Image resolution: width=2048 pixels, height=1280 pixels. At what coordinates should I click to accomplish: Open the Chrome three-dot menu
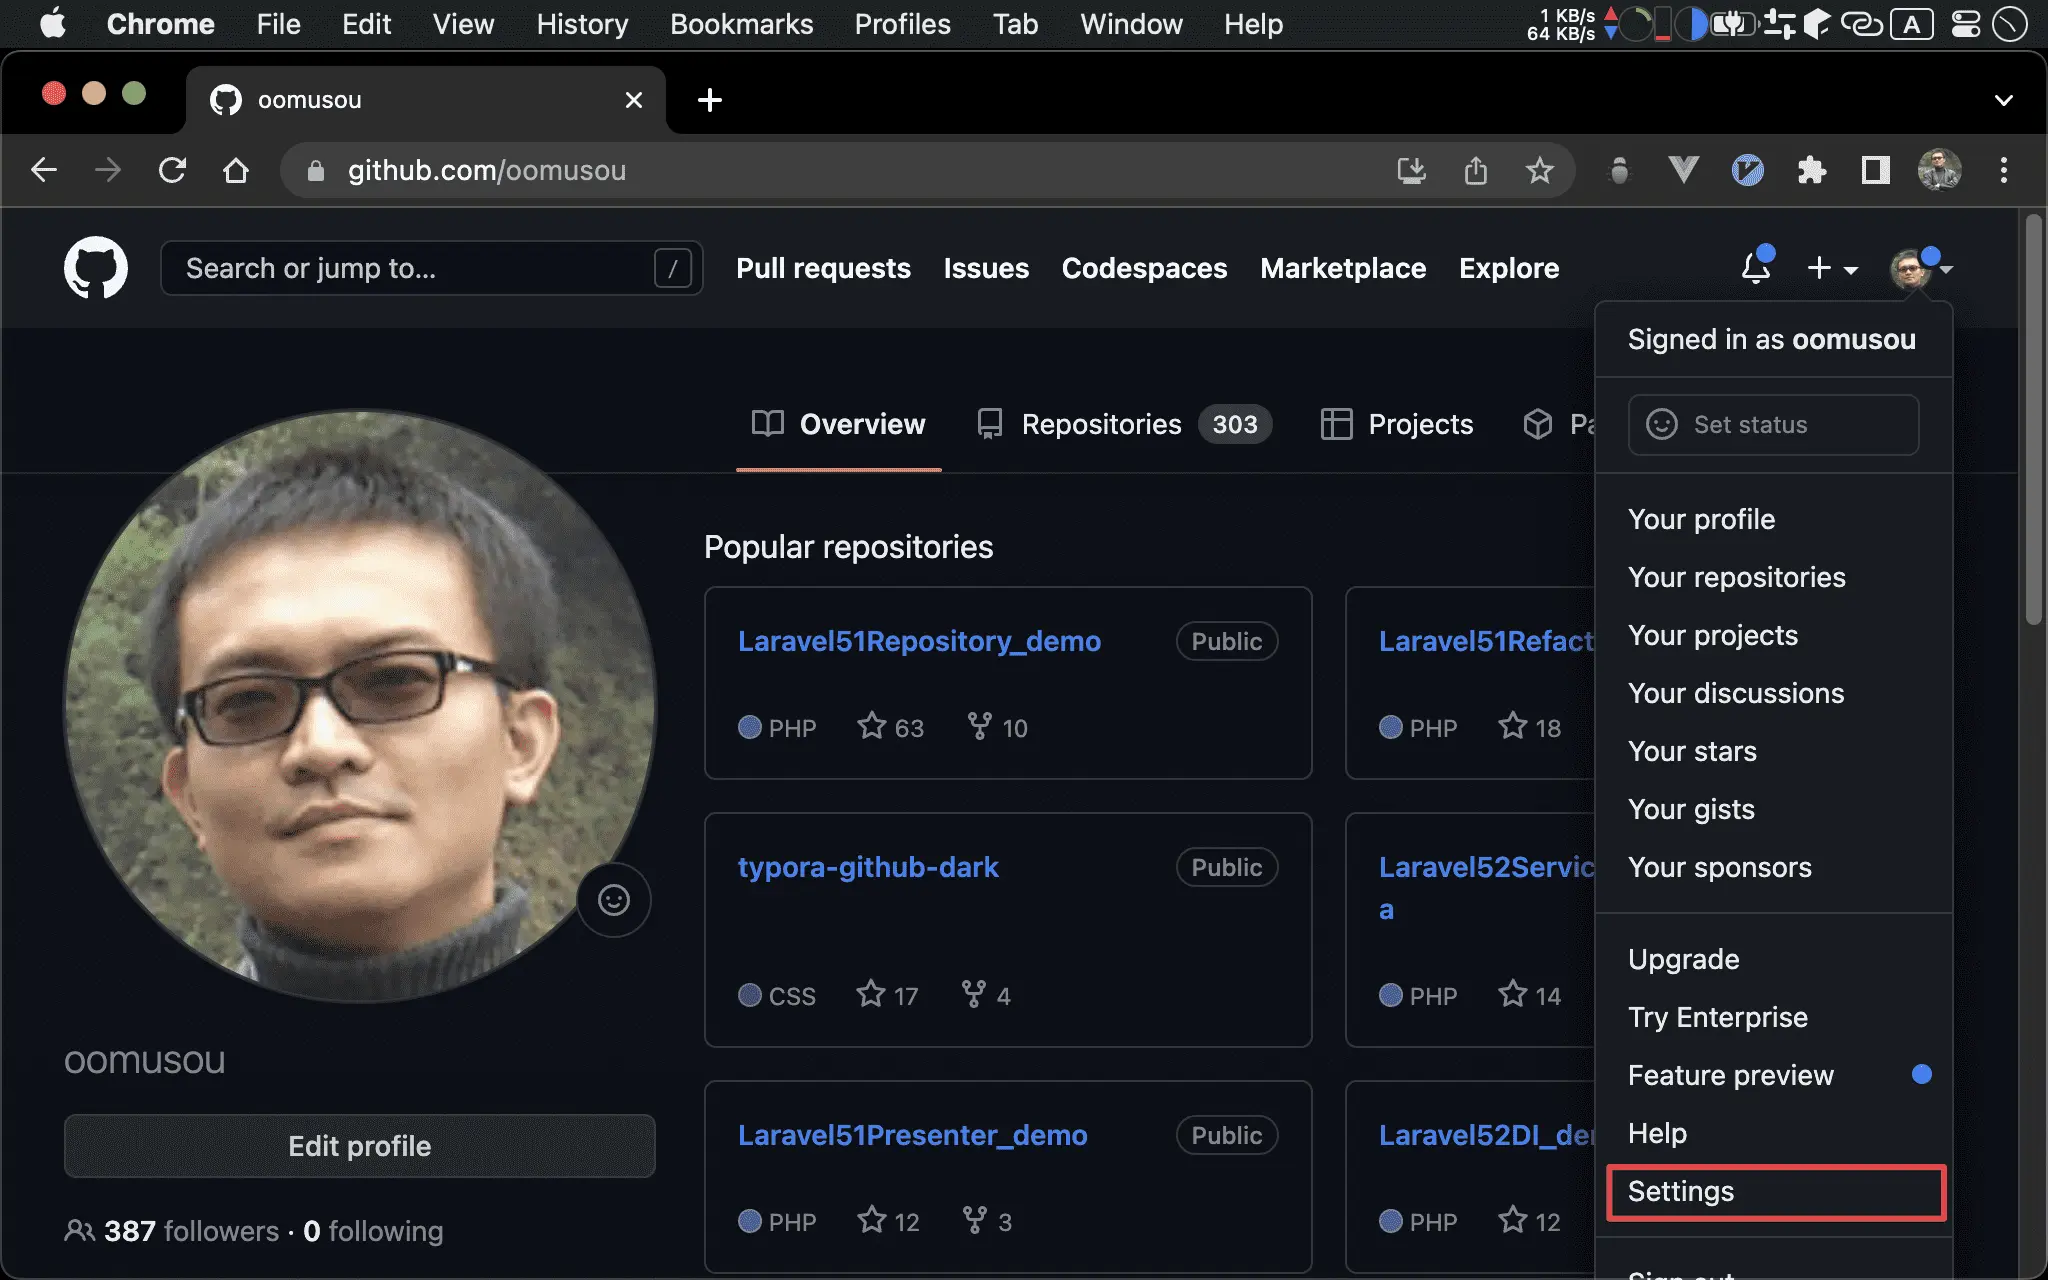2004,170
